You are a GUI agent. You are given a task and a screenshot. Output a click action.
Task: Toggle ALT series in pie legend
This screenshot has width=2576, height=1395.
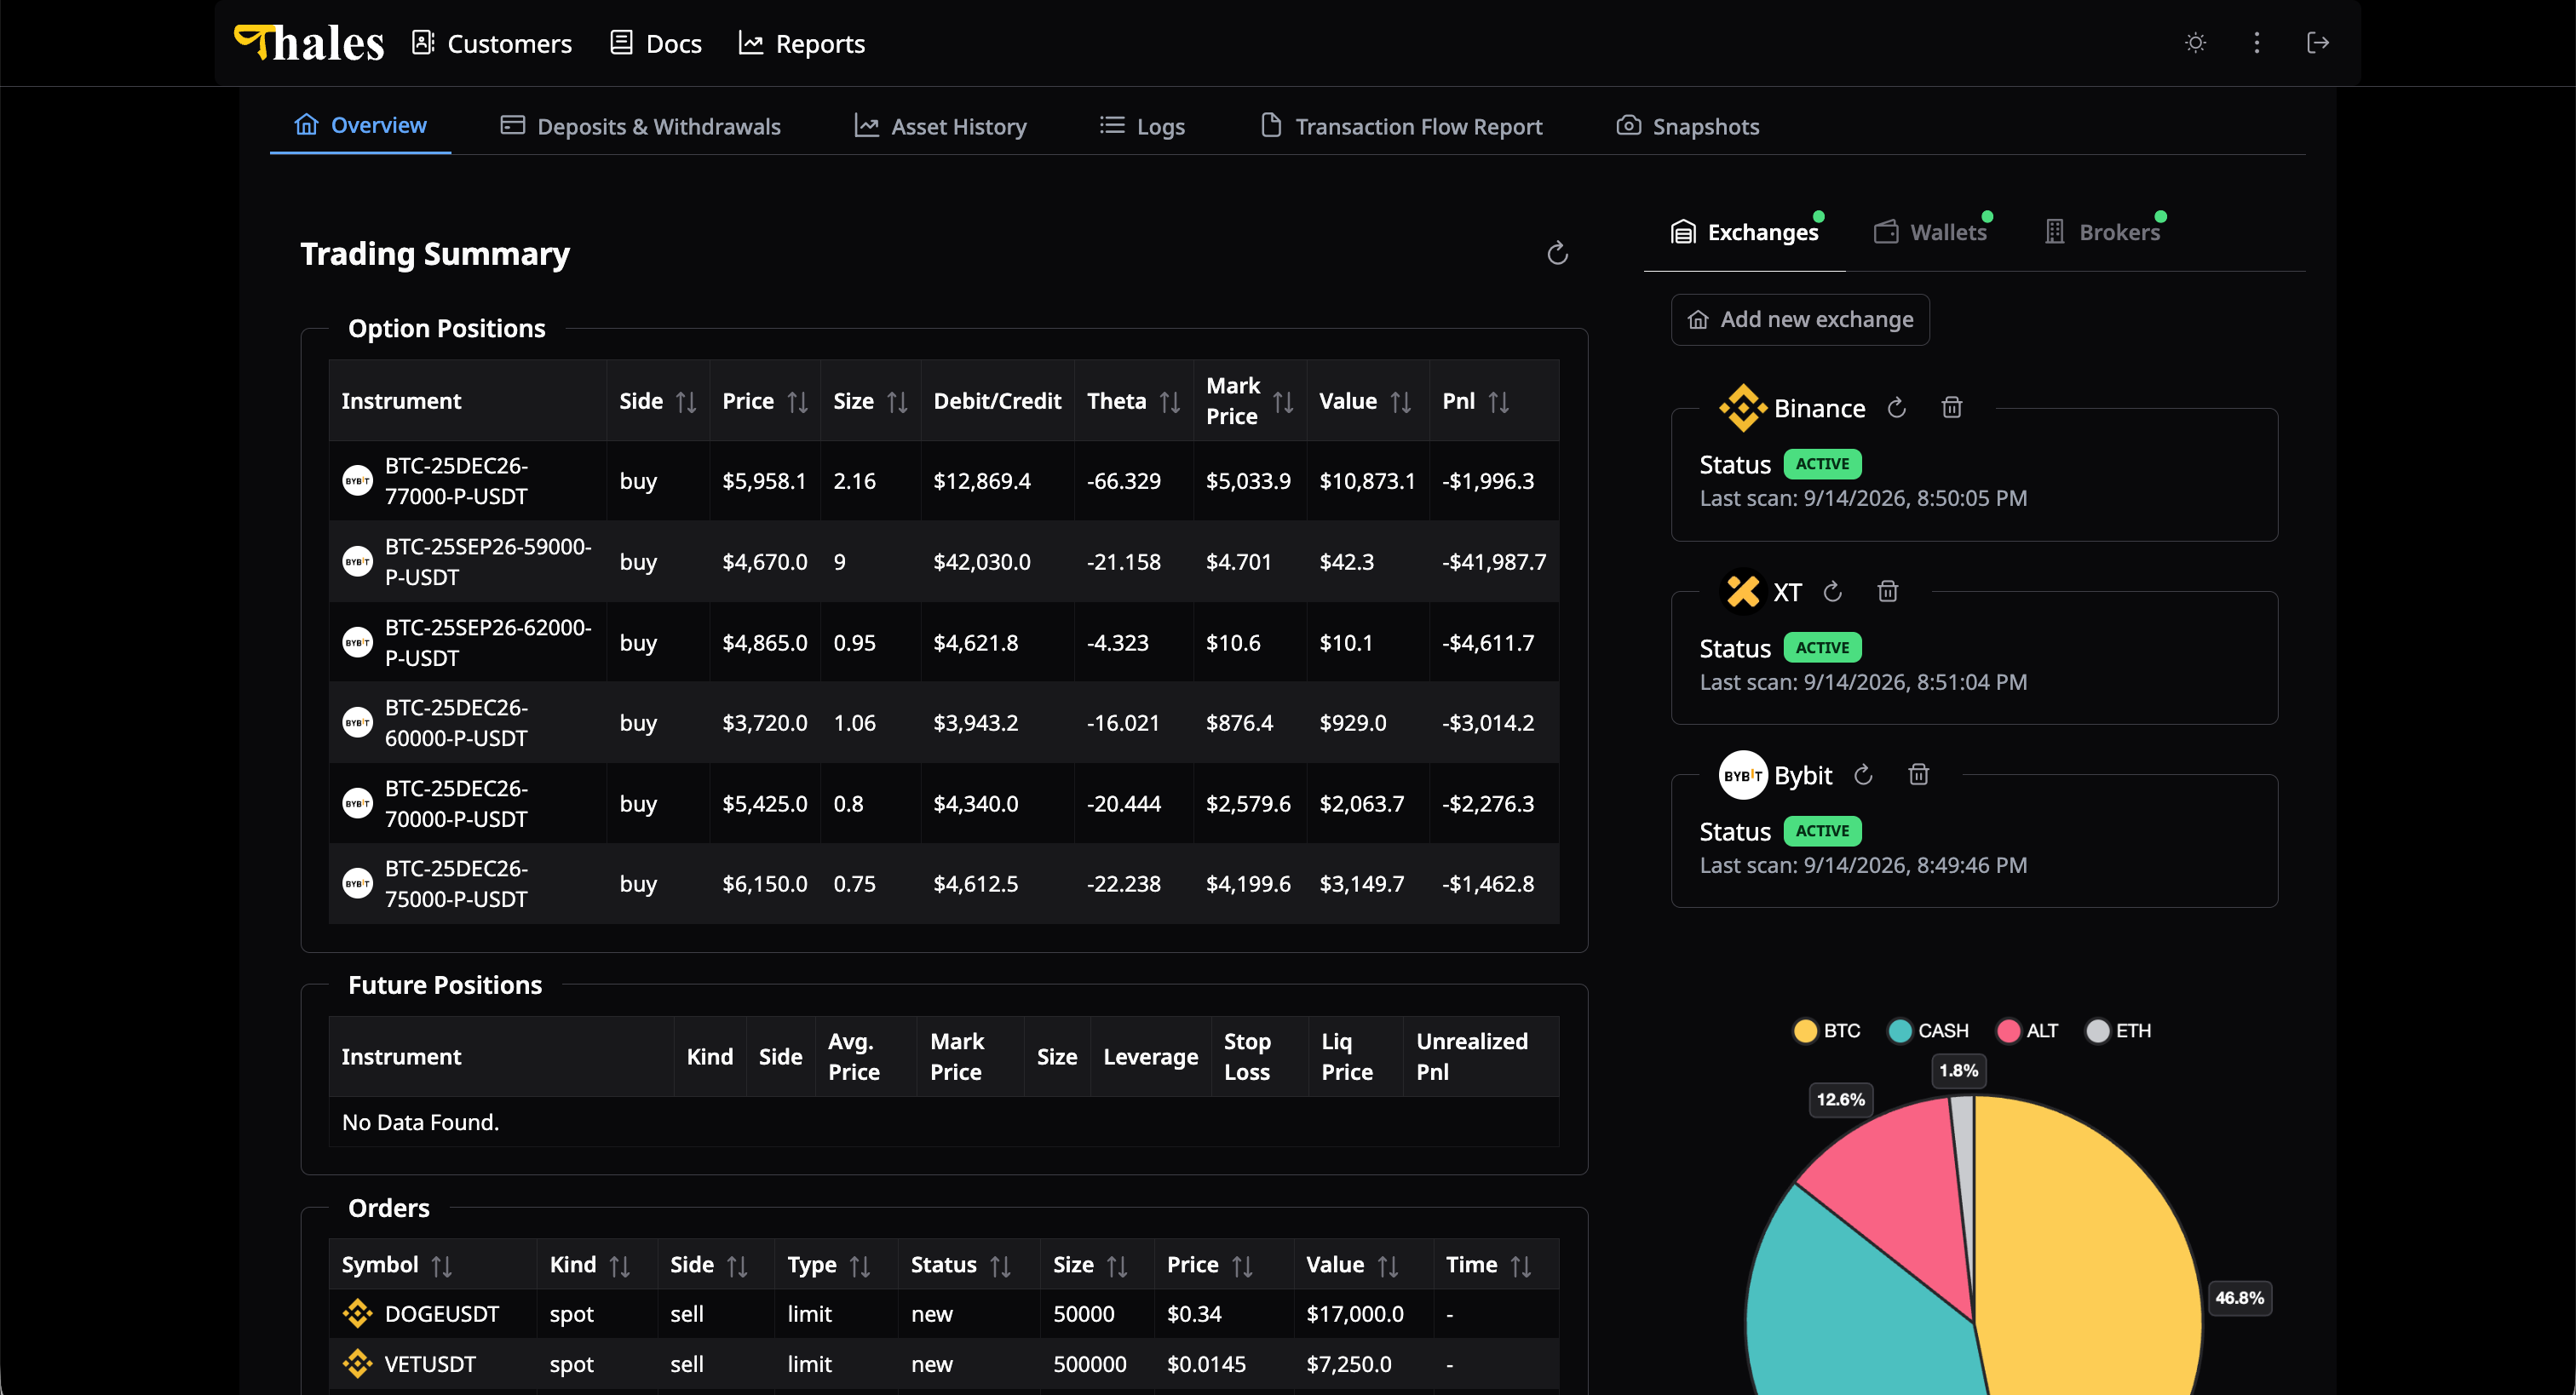pos(2027,1031)
